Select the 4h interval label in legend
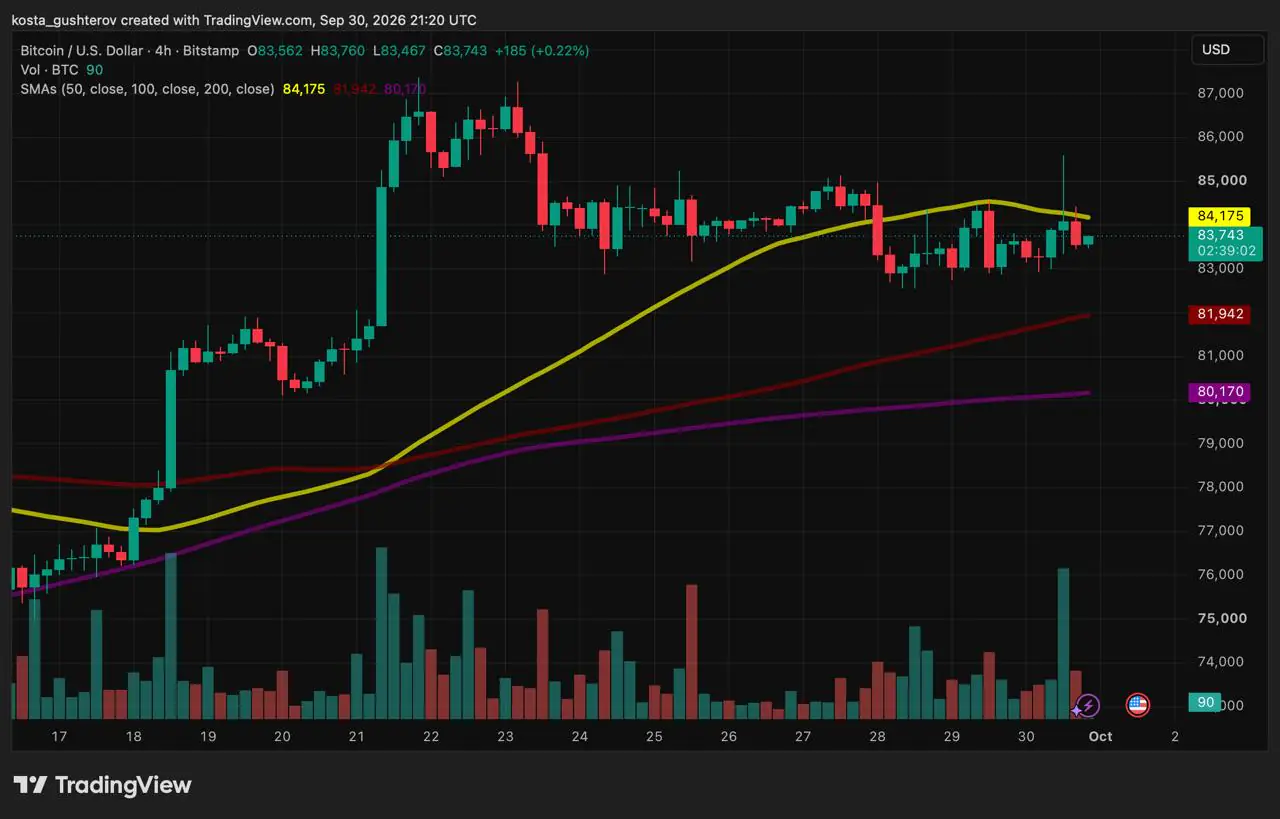The width and height of the screenshot is (1280, 819). tap(164, 50)
